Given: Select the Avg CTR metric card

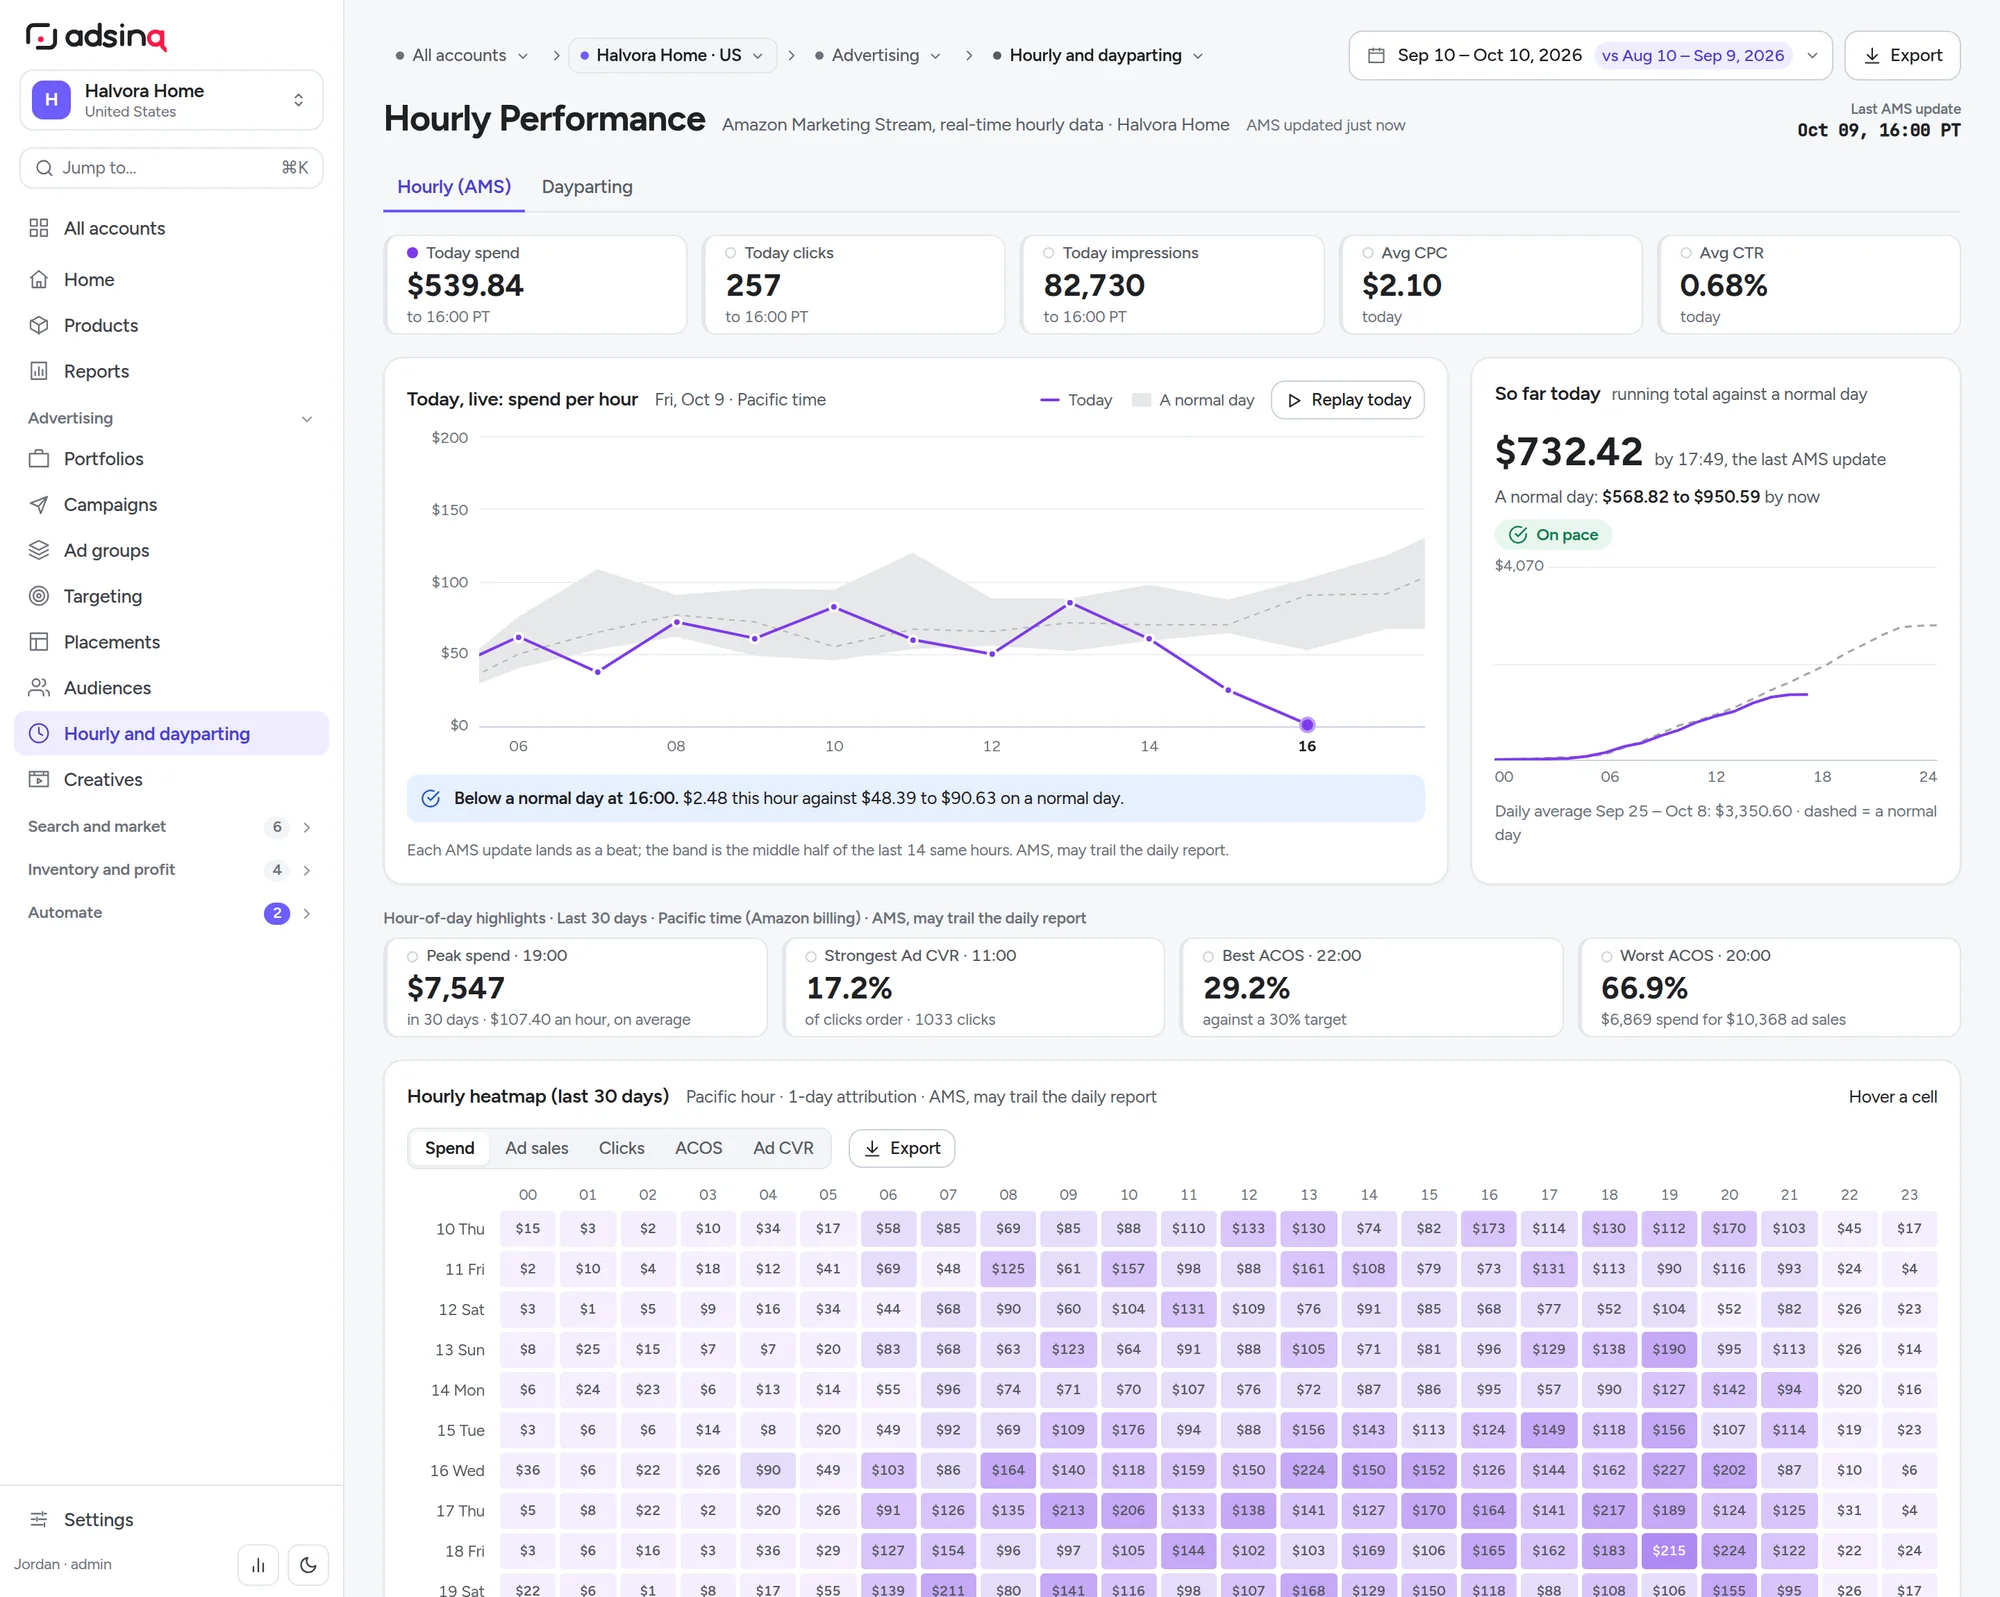Looking at the screenshot, I should (x=1809, y=285).
